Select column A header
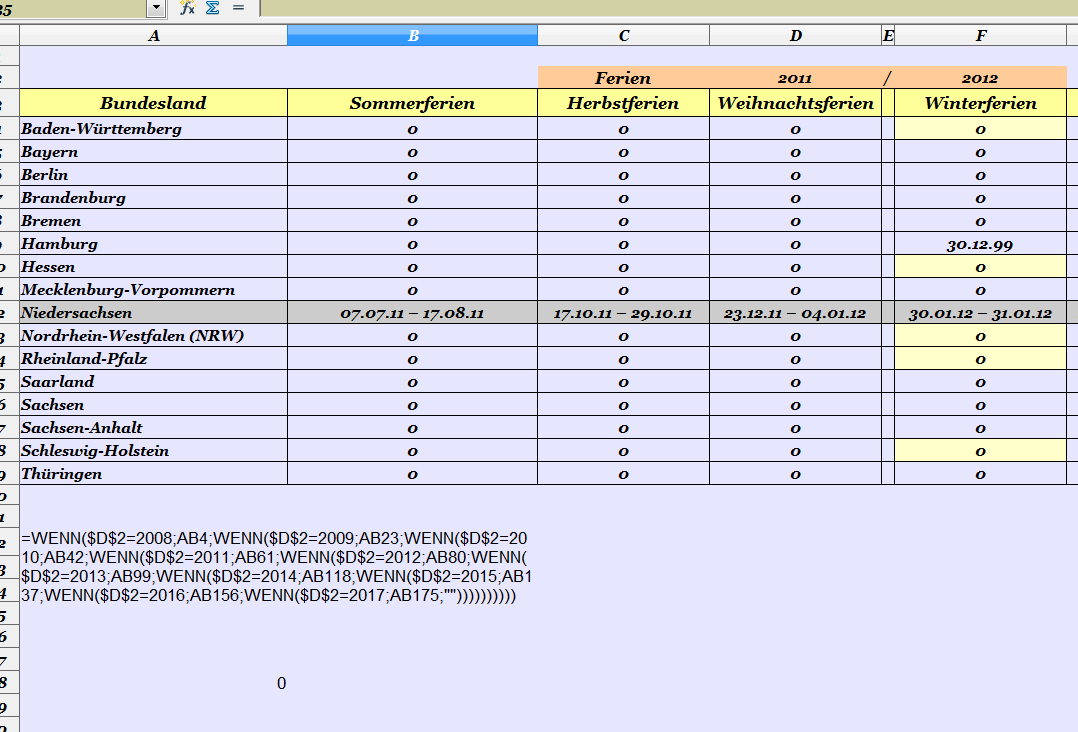The height and width of the screenshot is (732, 1078). tap(153, 36)
